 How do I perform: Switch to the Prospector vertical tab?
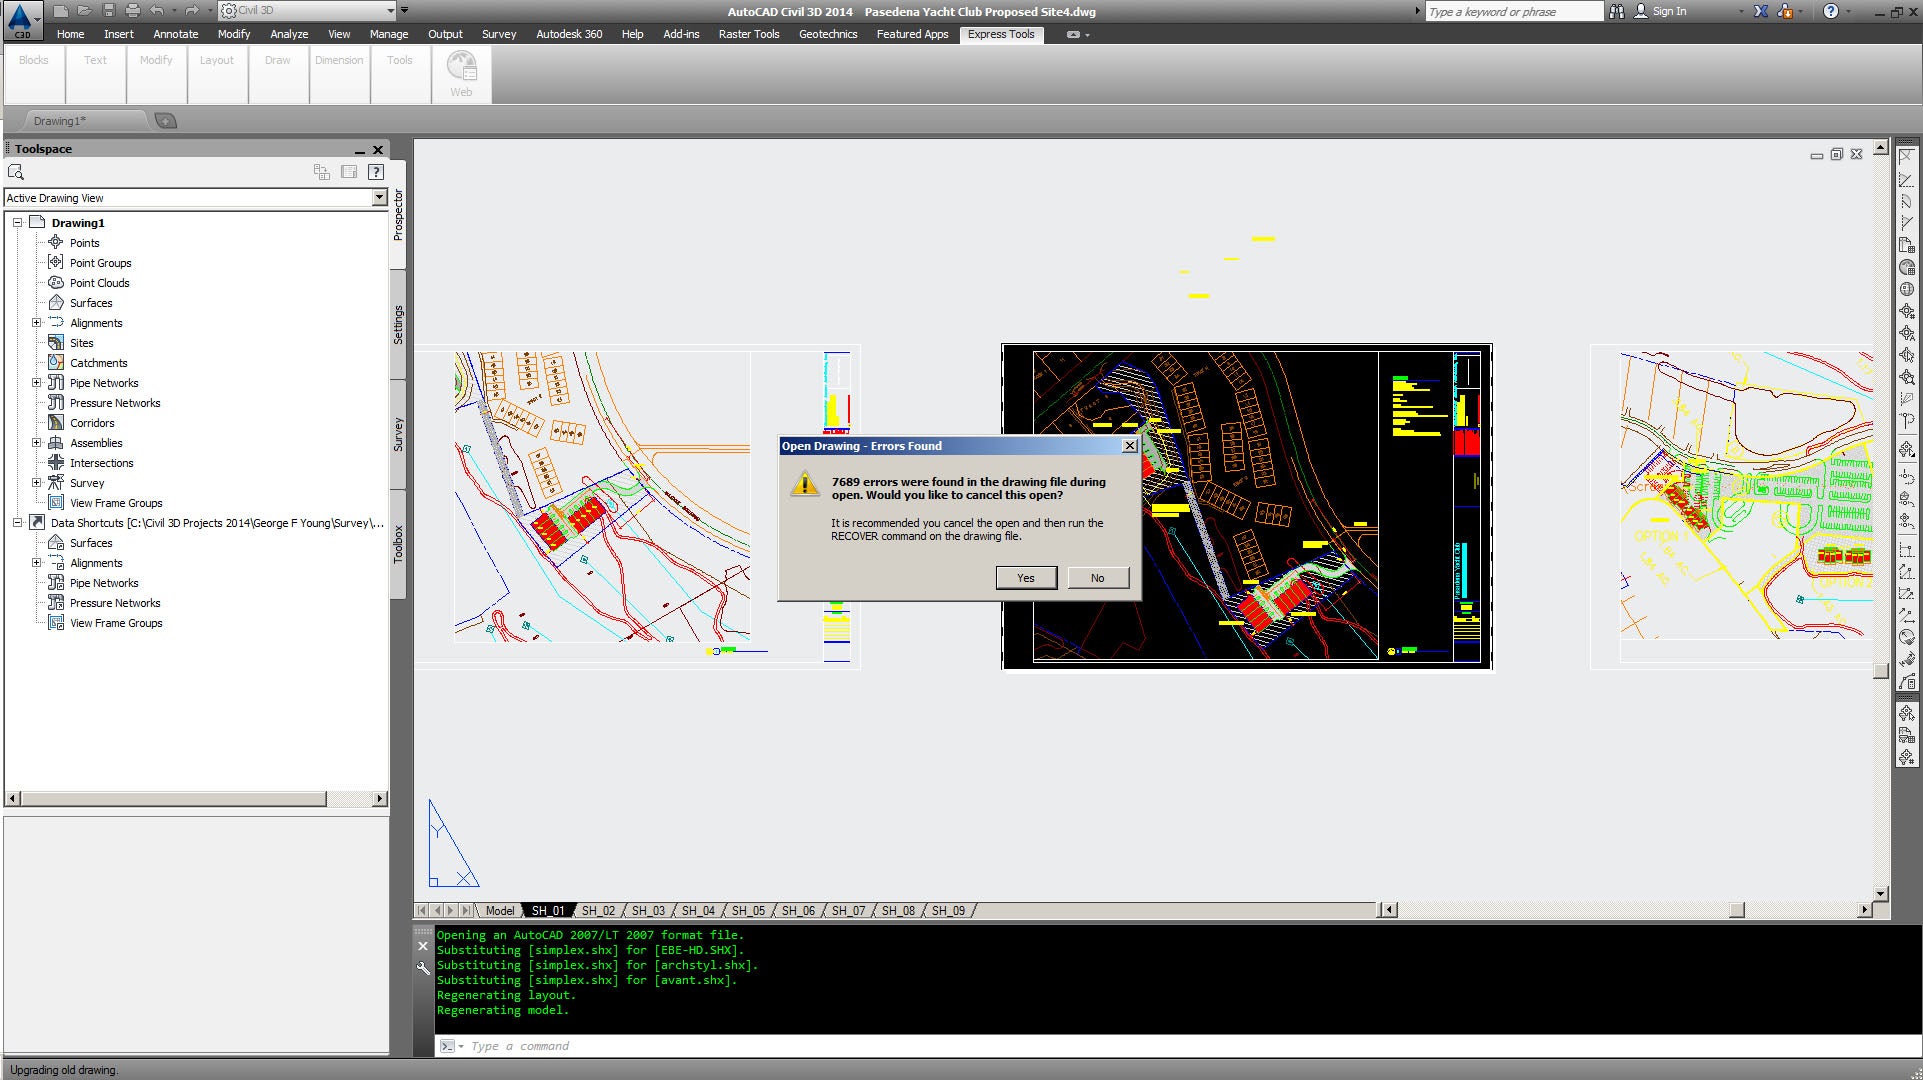click(398, 215)
